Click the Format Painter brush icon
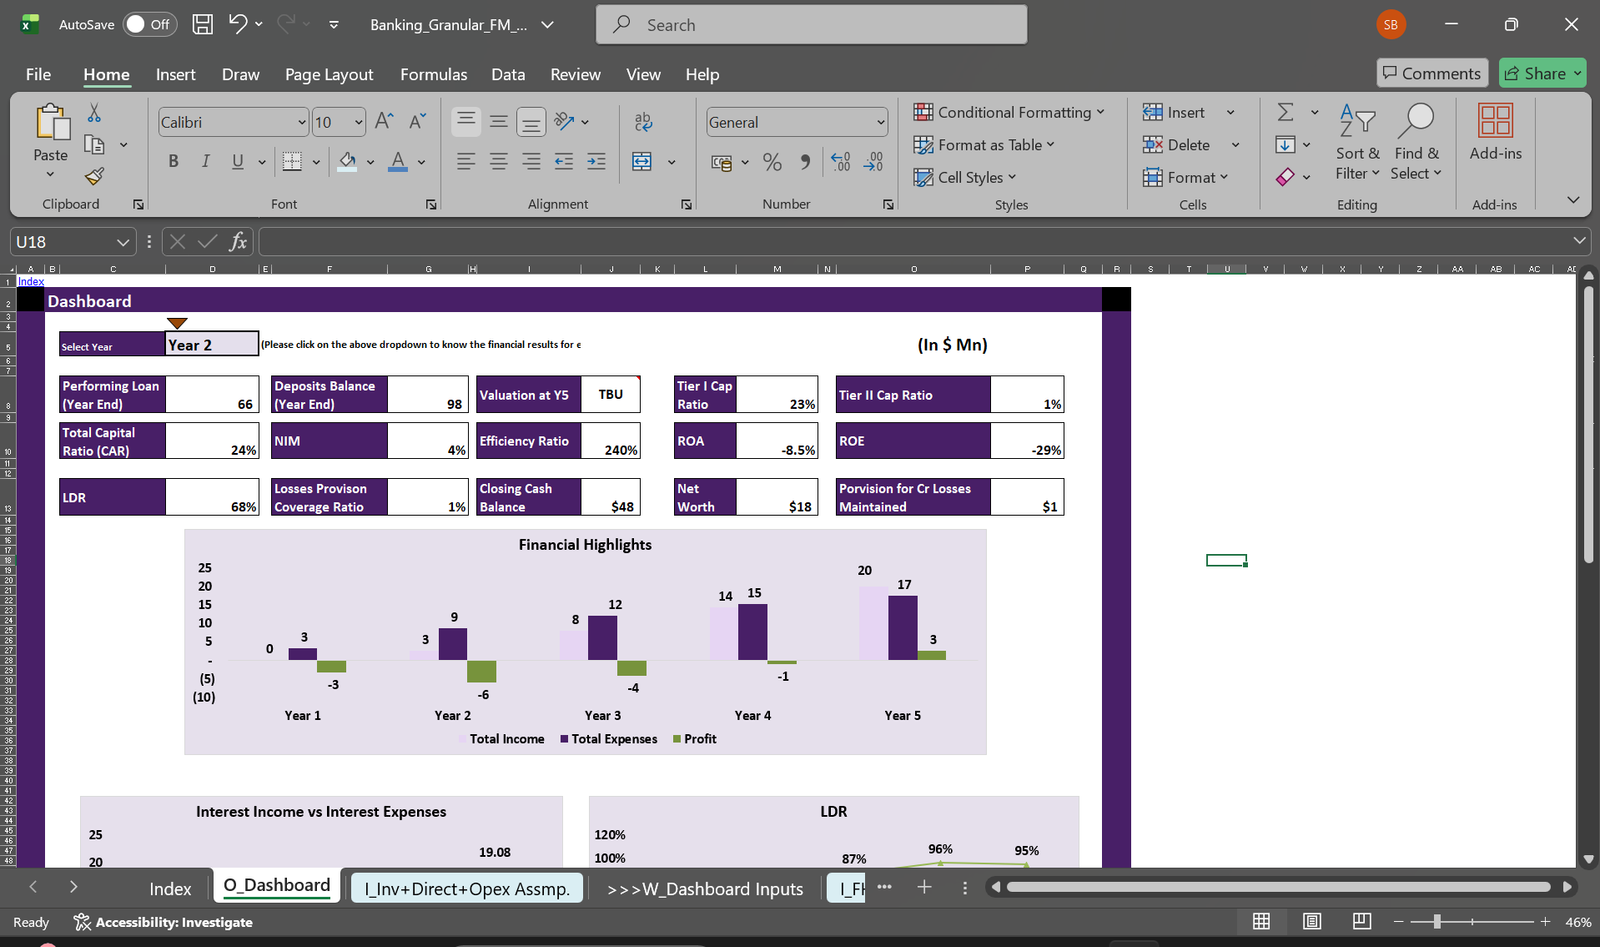 tap(94, 177)
